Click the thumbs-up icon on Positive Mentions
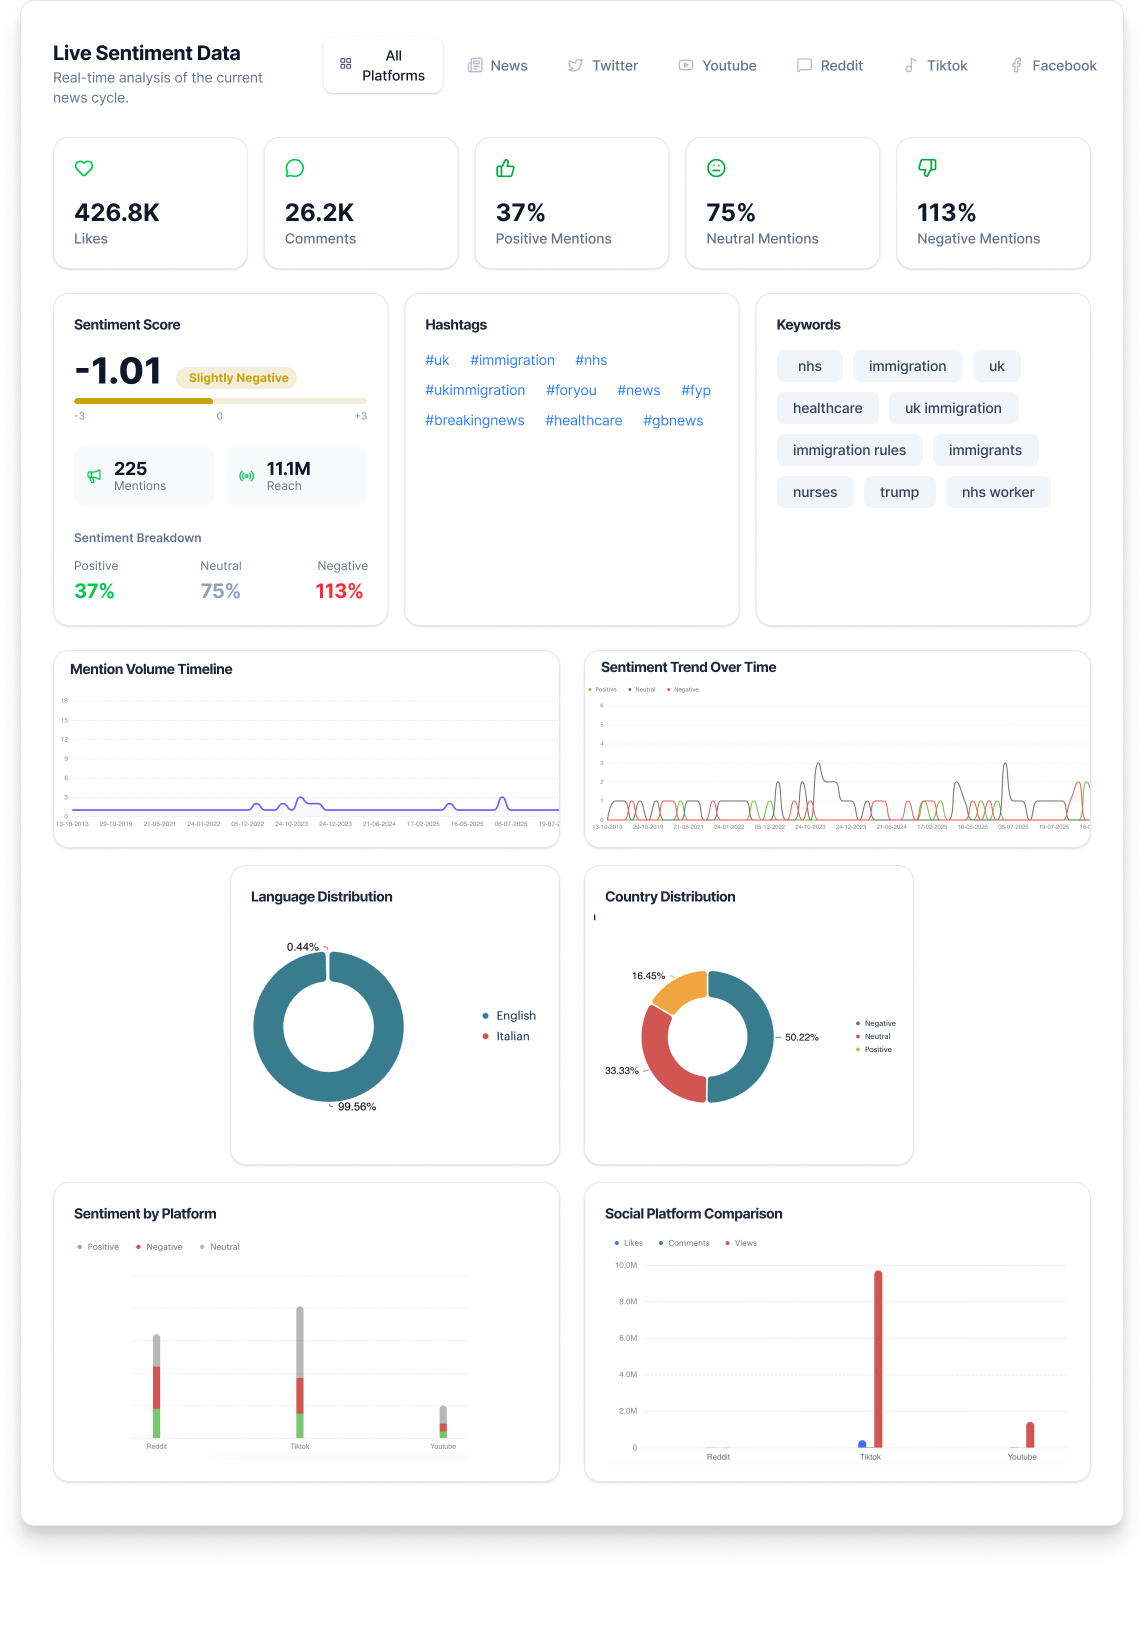Image resolution: width=1144 pixels, height=1638 pixels. pos(505,168)
